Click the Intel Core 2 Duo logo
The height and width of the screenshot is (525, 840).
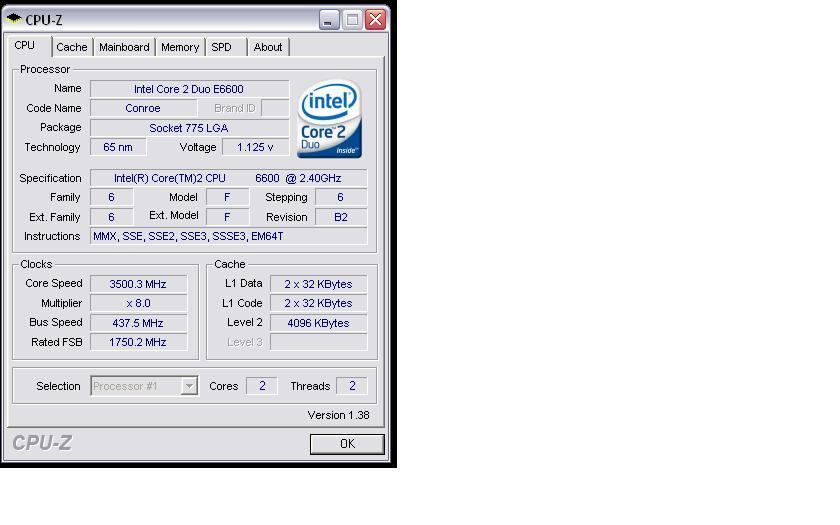pos(329,118)
